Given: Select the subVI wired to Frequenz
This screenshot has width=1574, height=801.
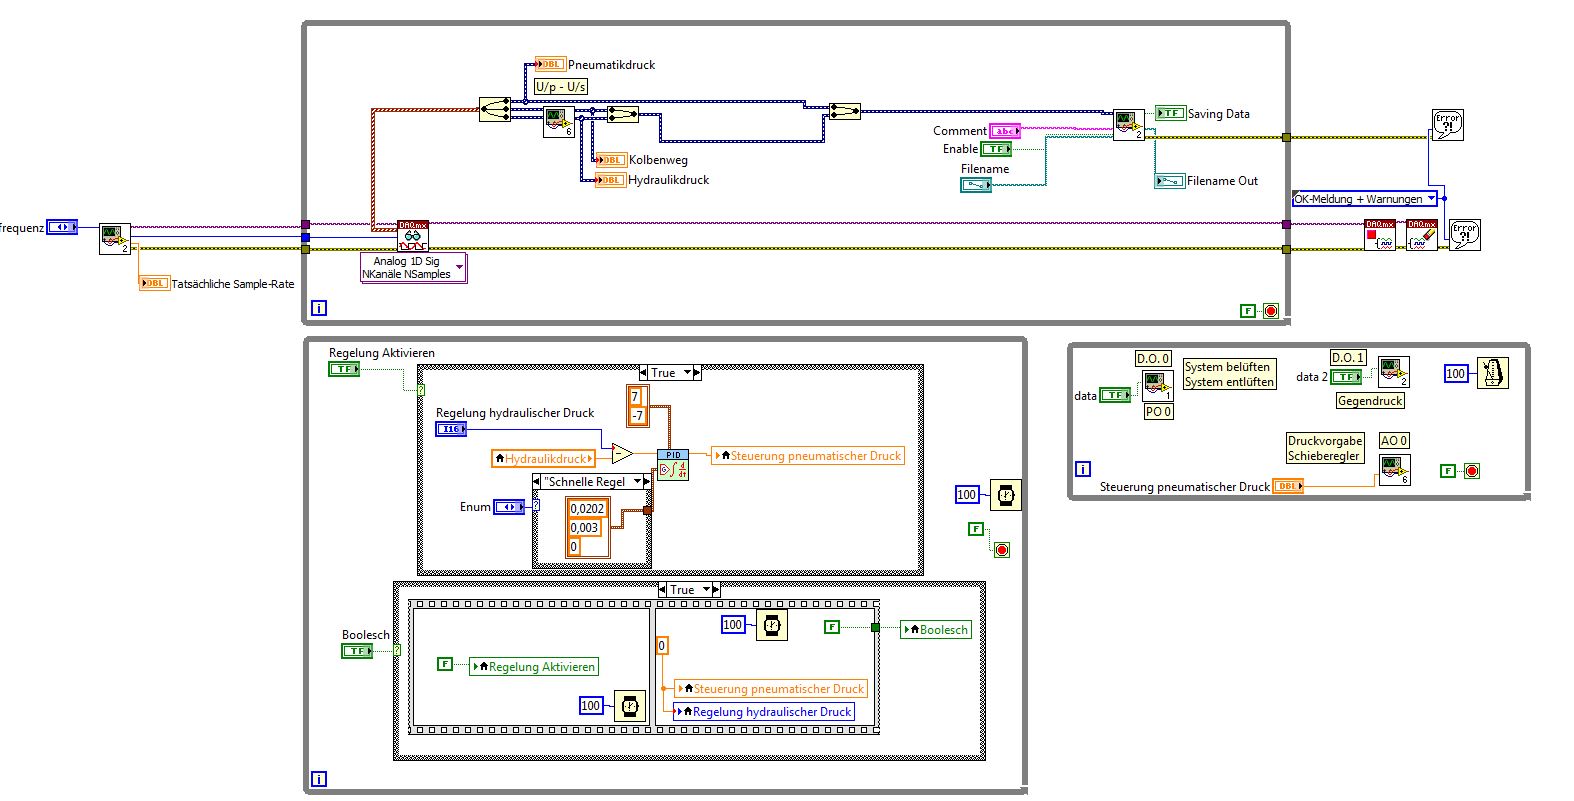Looking at the screenshot, I should (115, 239).
